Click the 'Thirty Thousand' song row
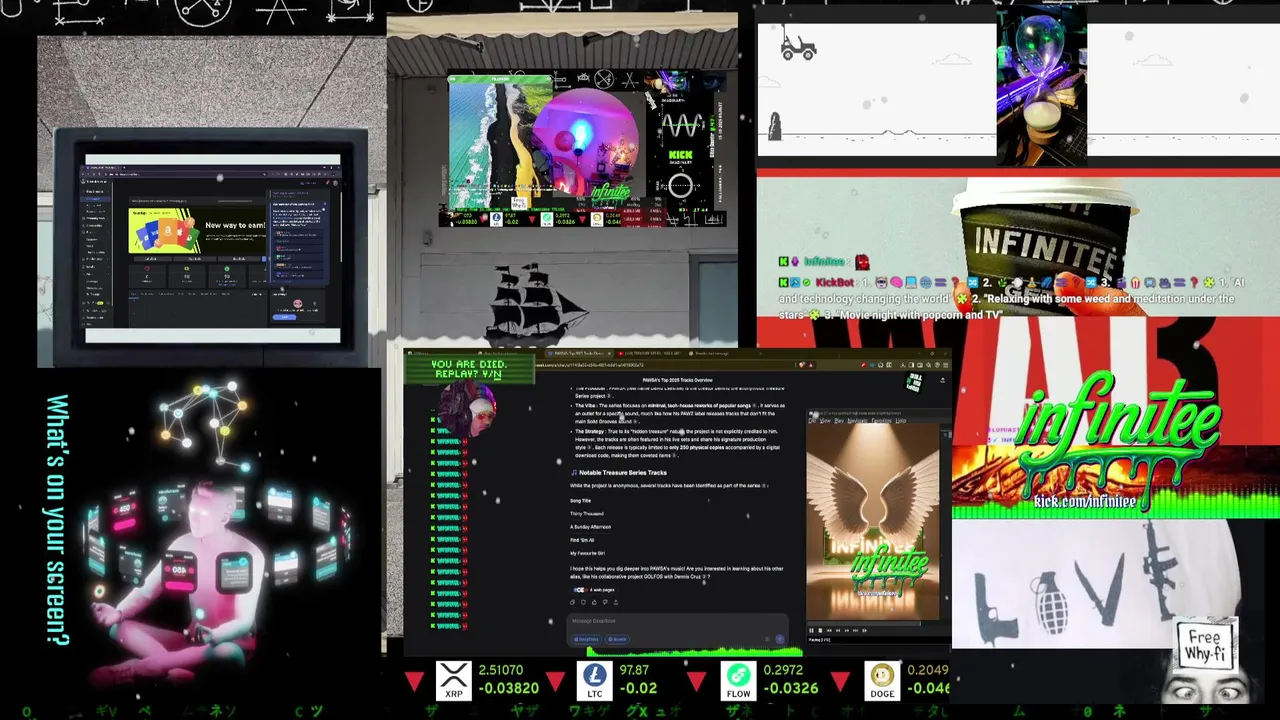This screenshot has width=1280, height=720. (x=587, y=514)
